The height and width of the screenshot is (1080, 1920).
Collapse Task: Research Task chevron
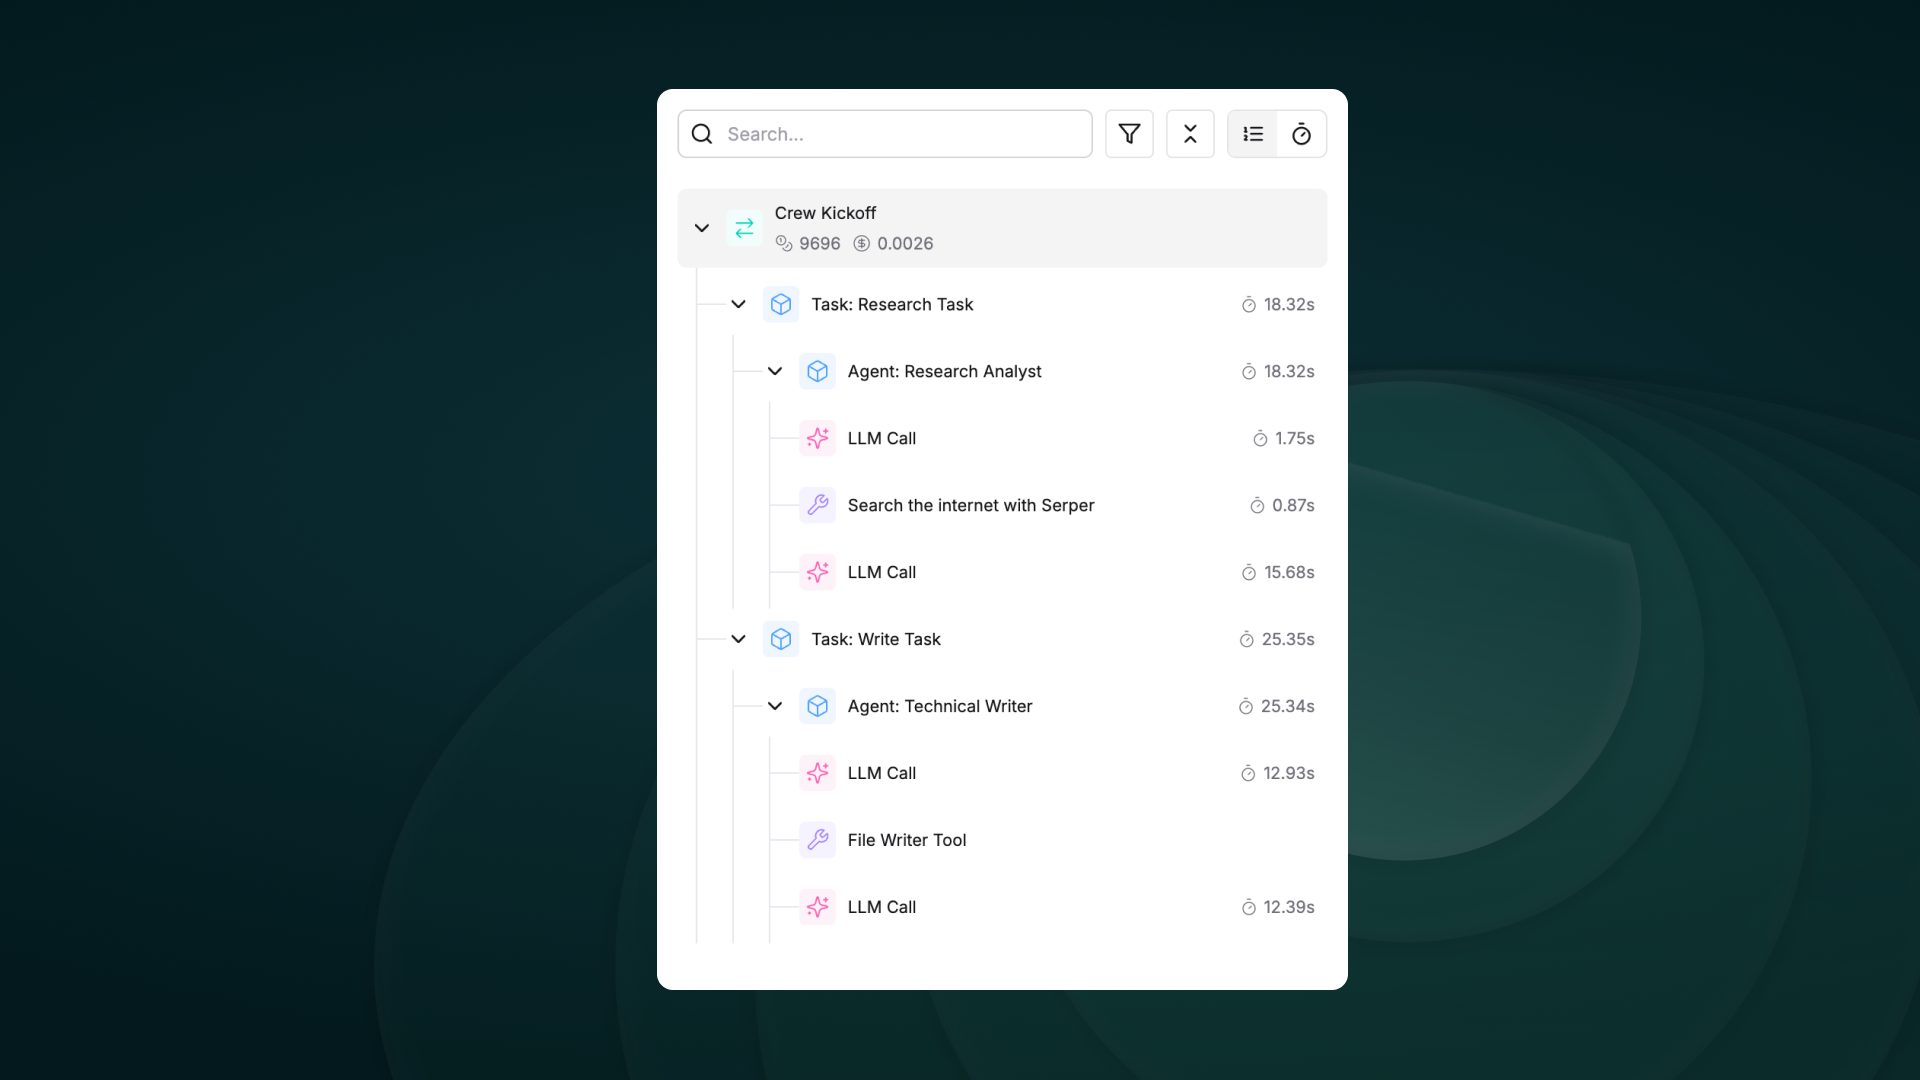(x=738, y=304)
